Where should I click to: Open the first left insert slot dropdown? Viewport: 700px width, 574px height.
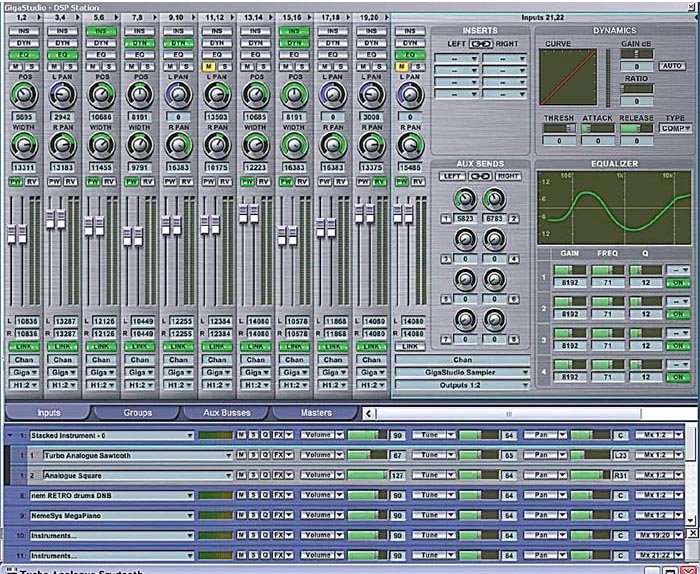coord(456,58)
